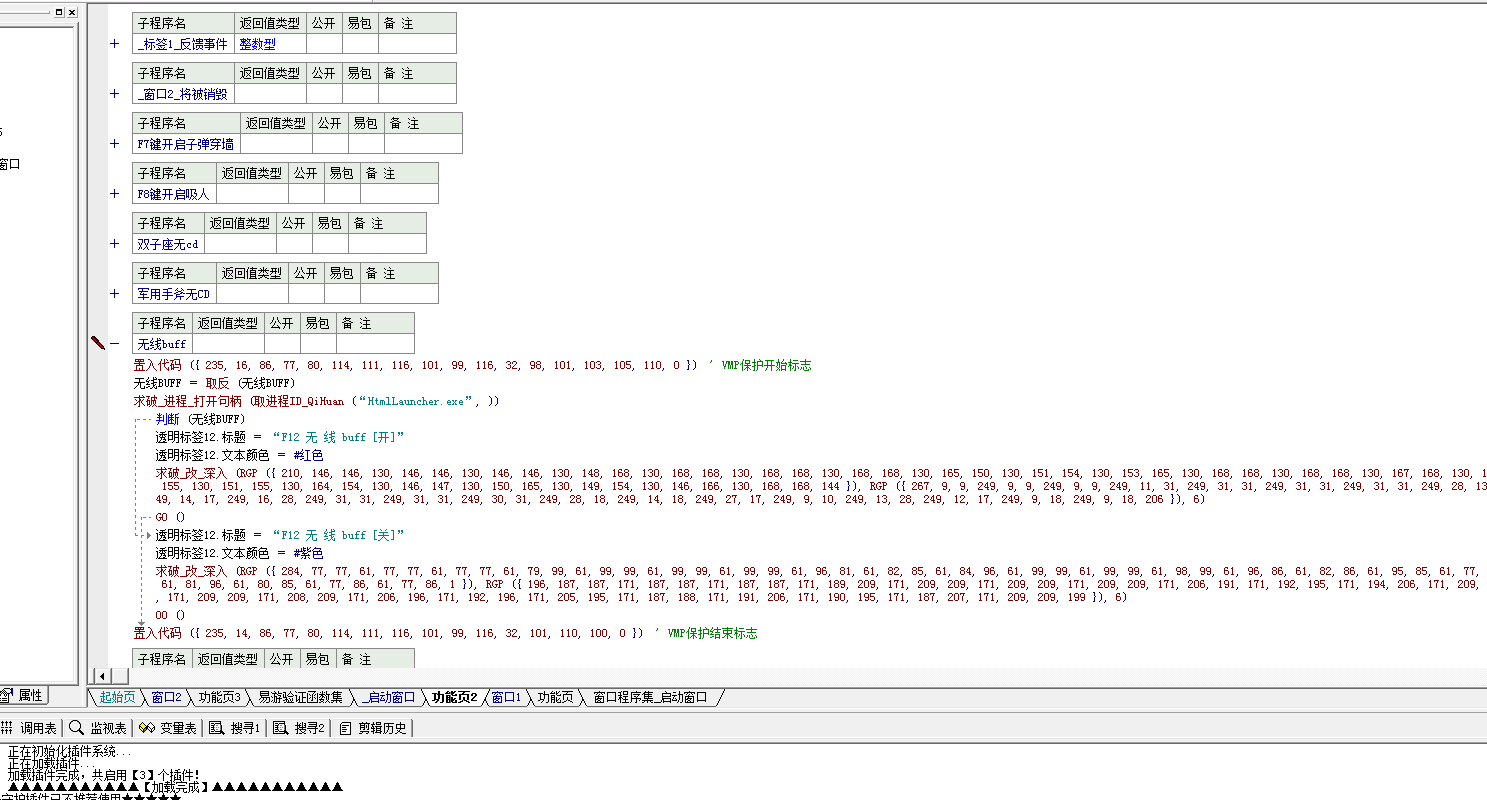
Task: Expand the _标签1_反馈事件 subroutine
Action: (x=114, y=44)
